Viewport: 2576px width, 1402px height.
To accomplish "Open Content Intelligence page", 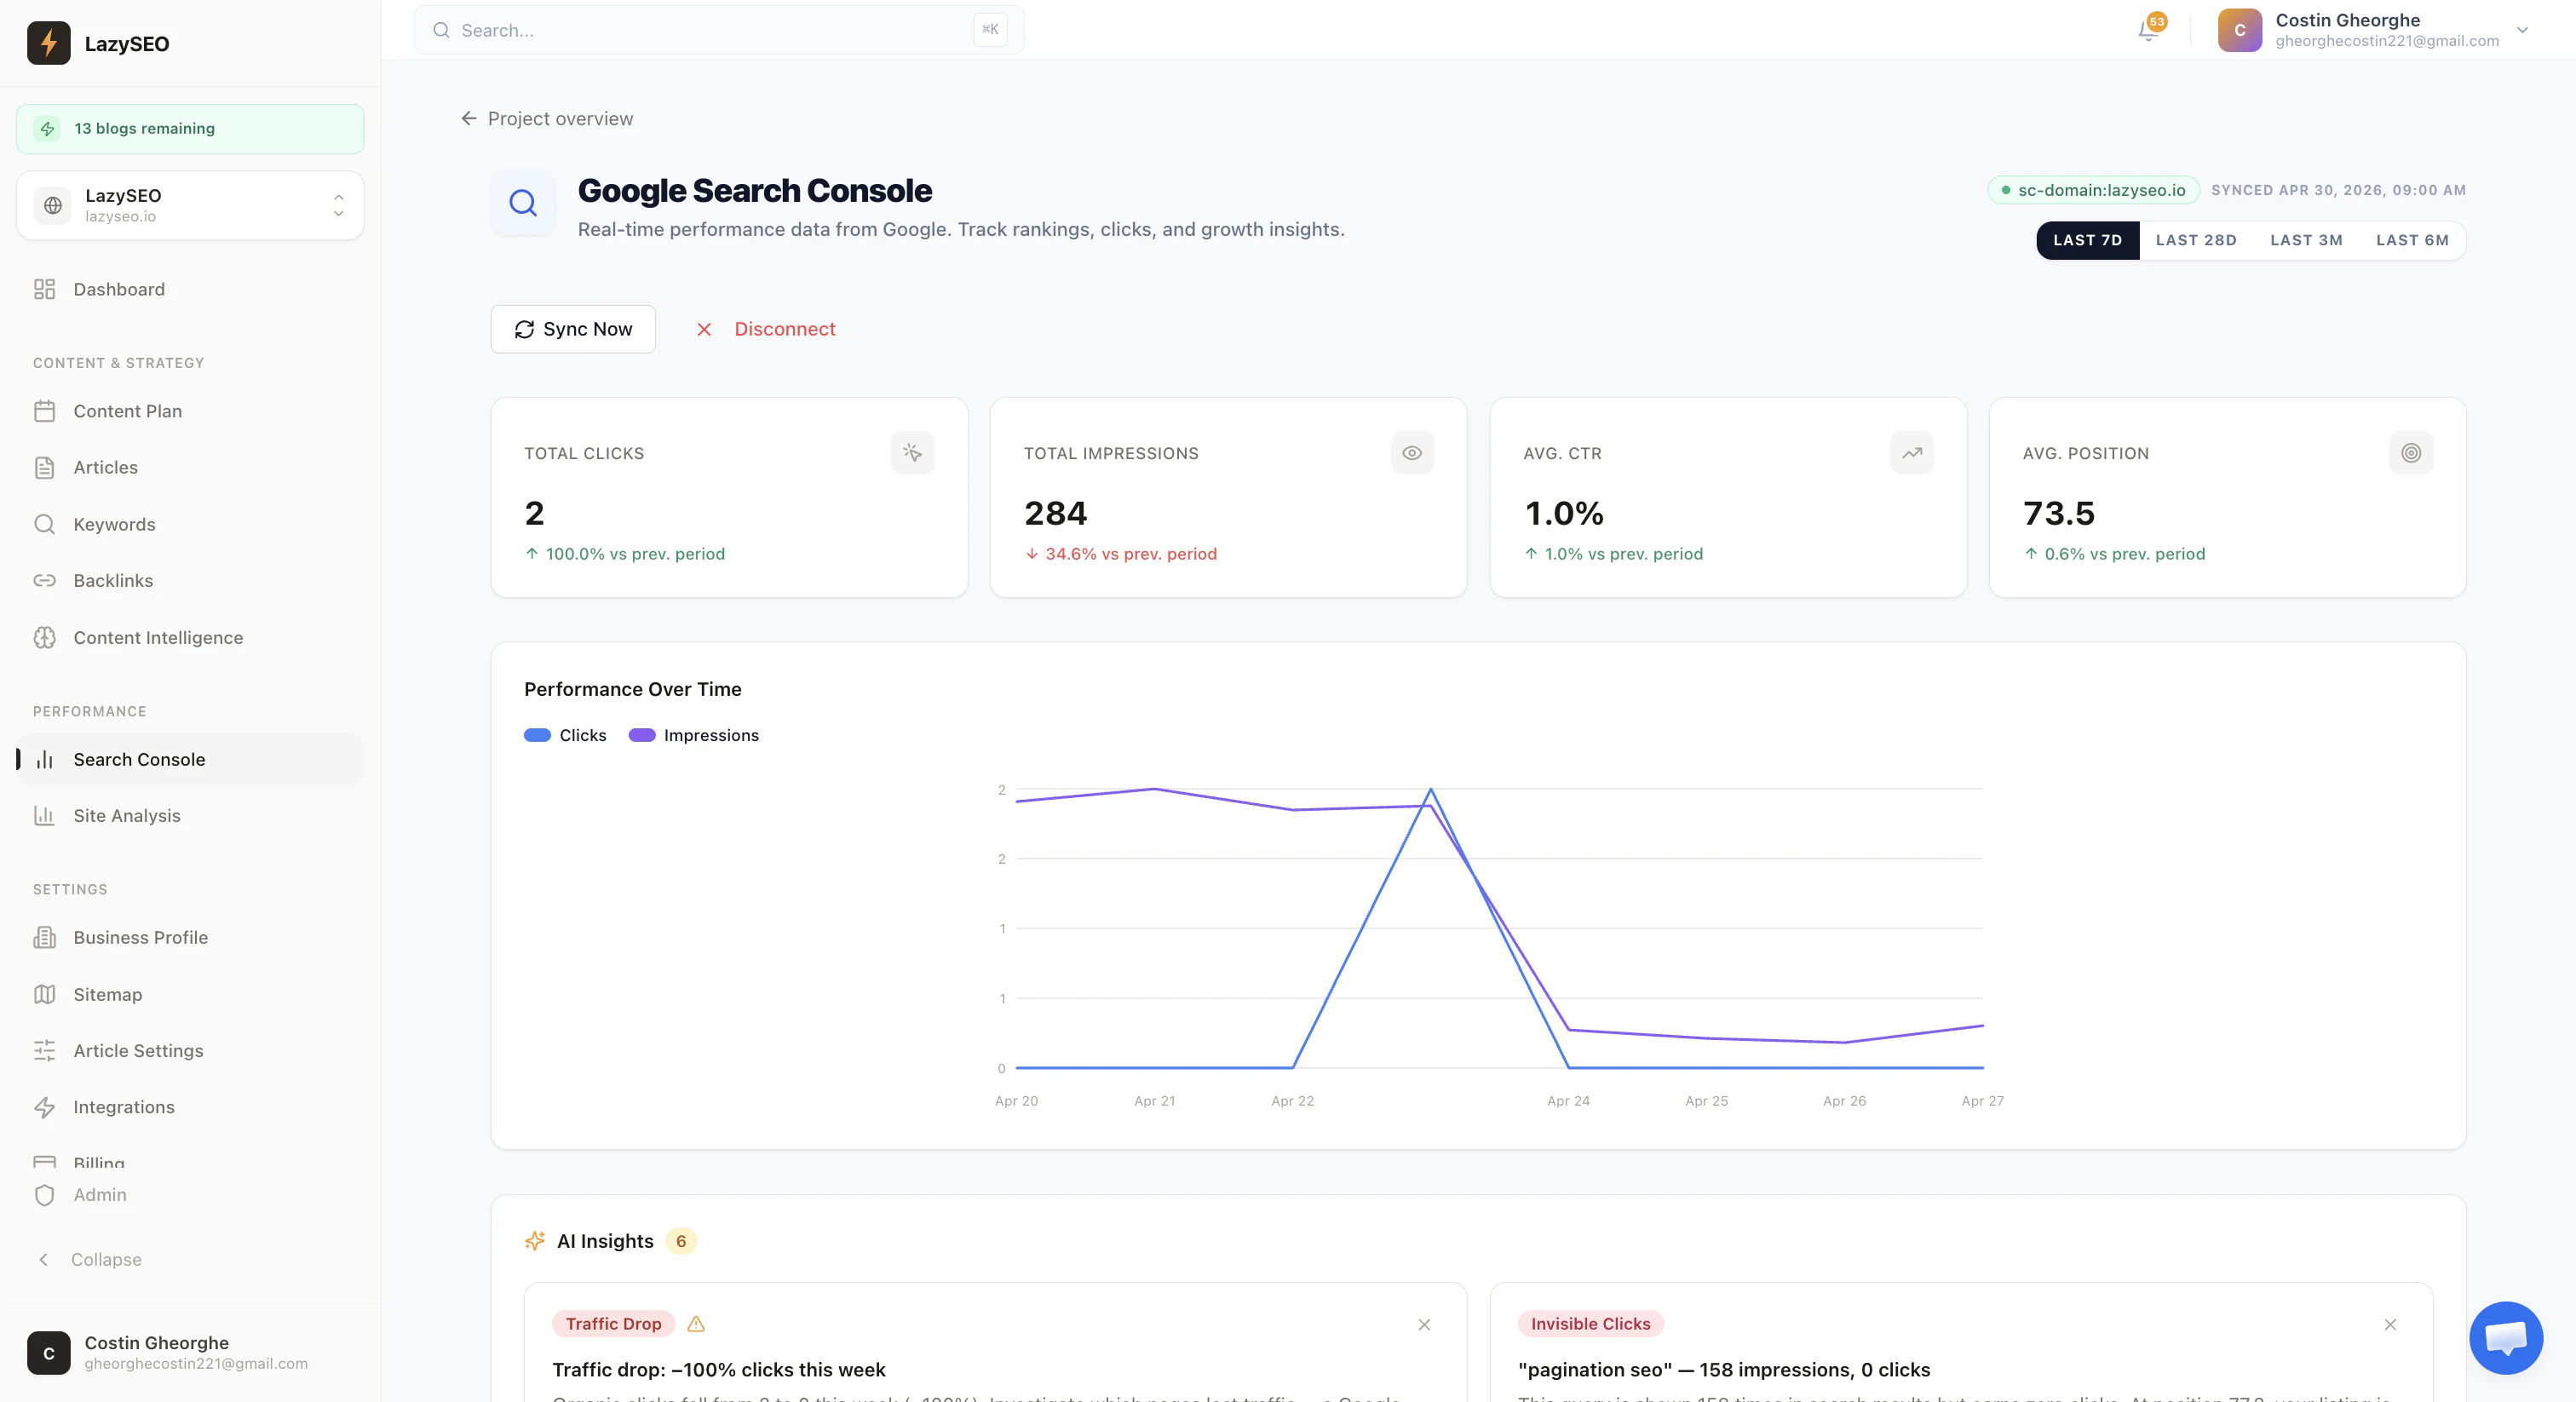I will click(x=190, y=637).
